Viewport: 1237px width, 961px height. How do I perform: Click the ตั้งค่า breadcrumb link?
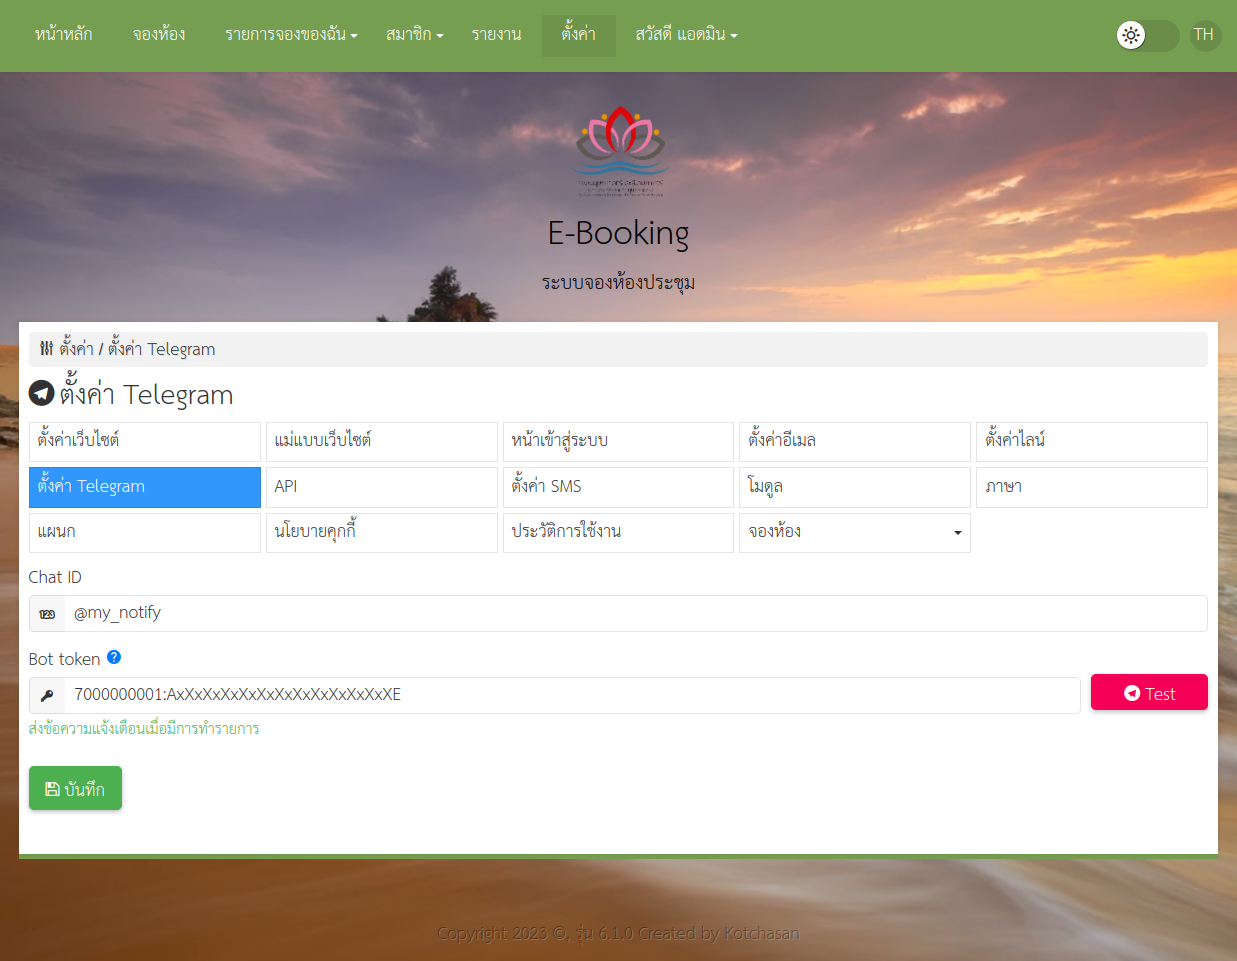coord(76,349)
